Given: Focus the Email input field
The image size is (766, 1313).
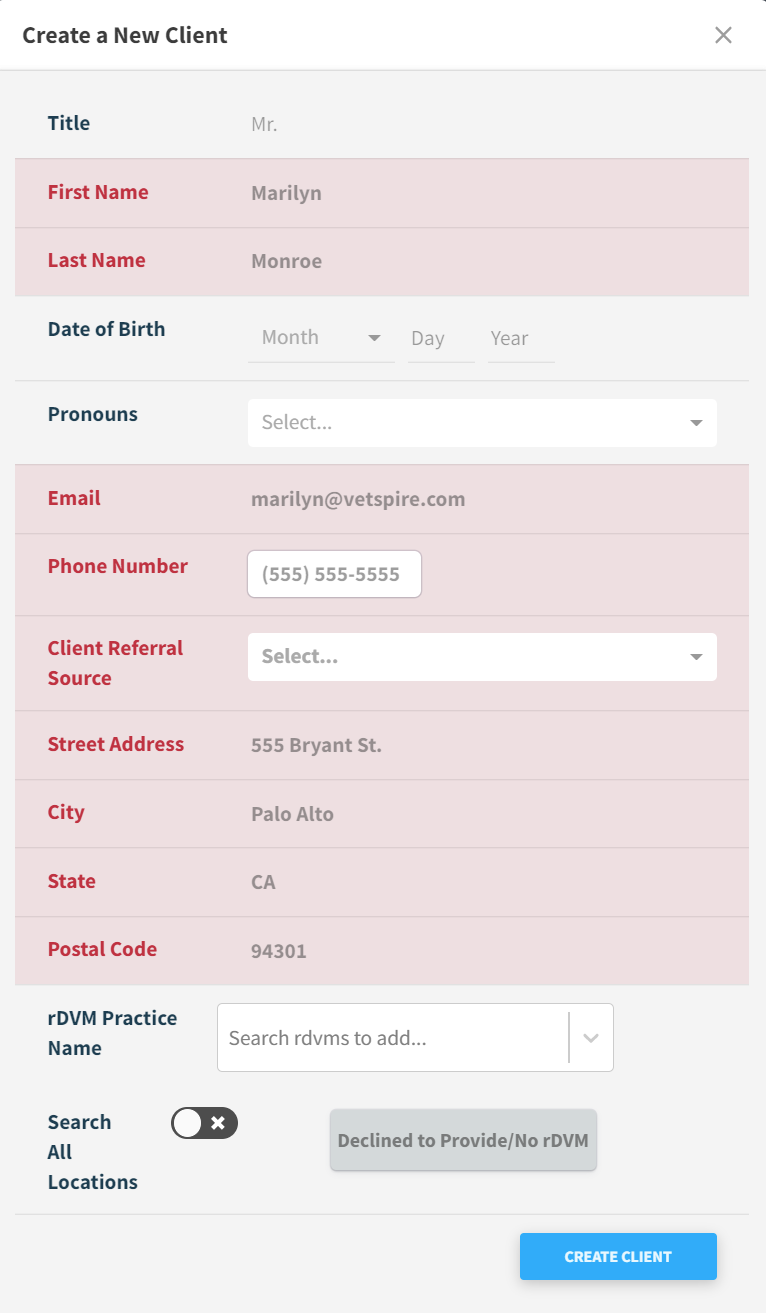Looking at the screenshot, I should 480,499.
